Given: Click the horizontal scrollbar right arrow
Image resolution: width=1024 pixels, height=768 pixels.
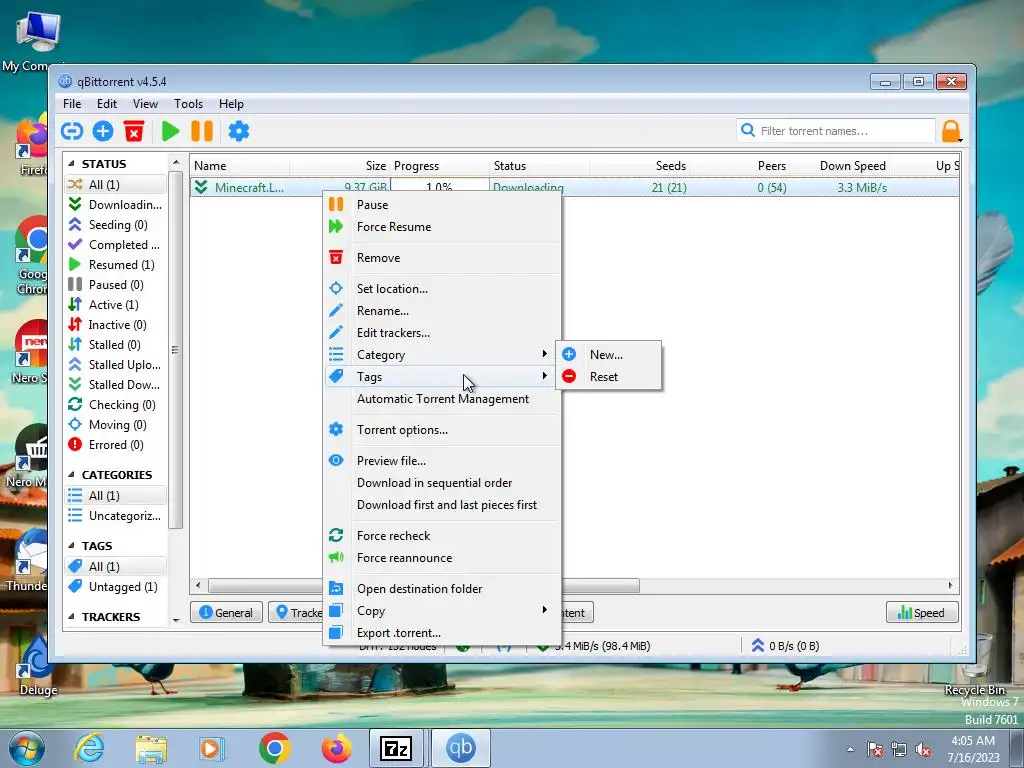Looking at the screenshot, I should pos(950,585).
